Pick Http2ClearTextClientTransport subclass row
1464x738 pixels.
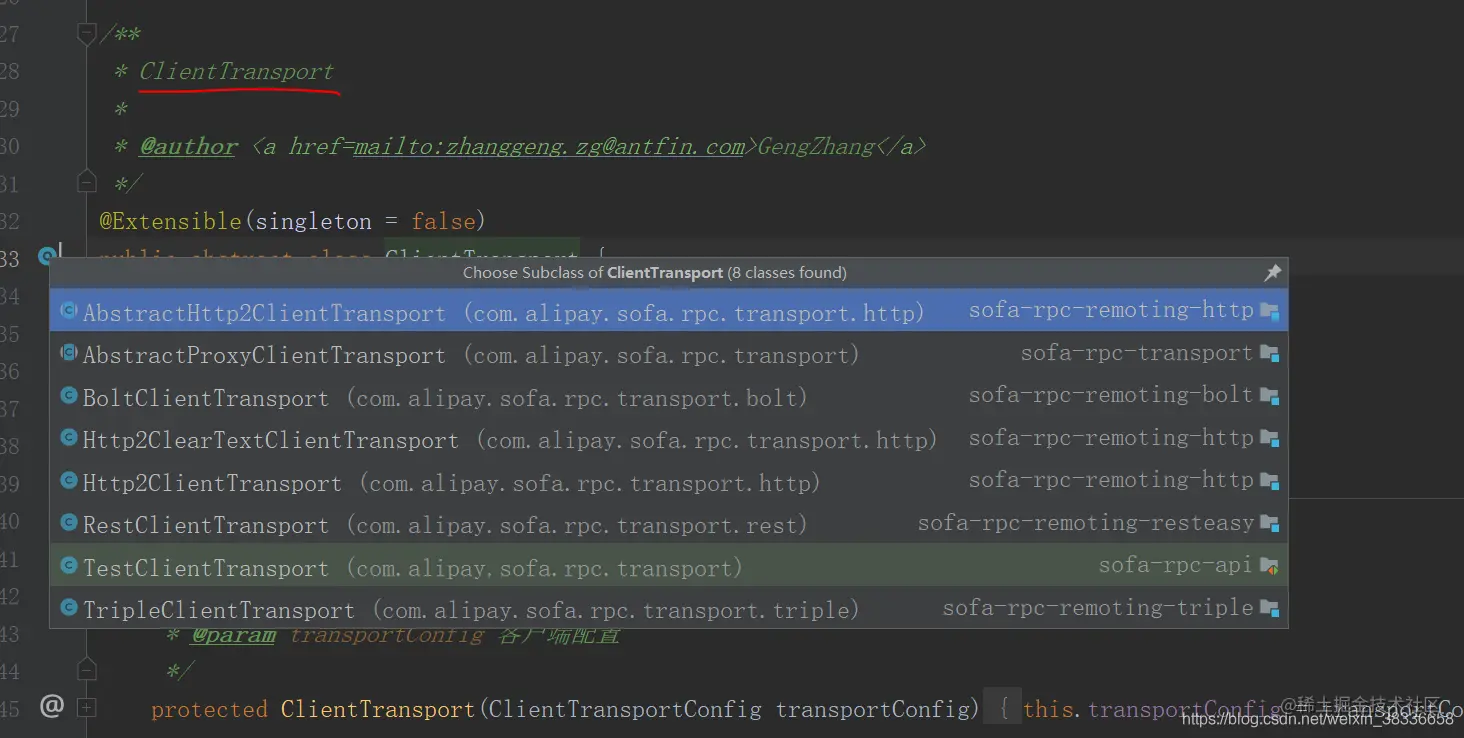pos(669,439)
